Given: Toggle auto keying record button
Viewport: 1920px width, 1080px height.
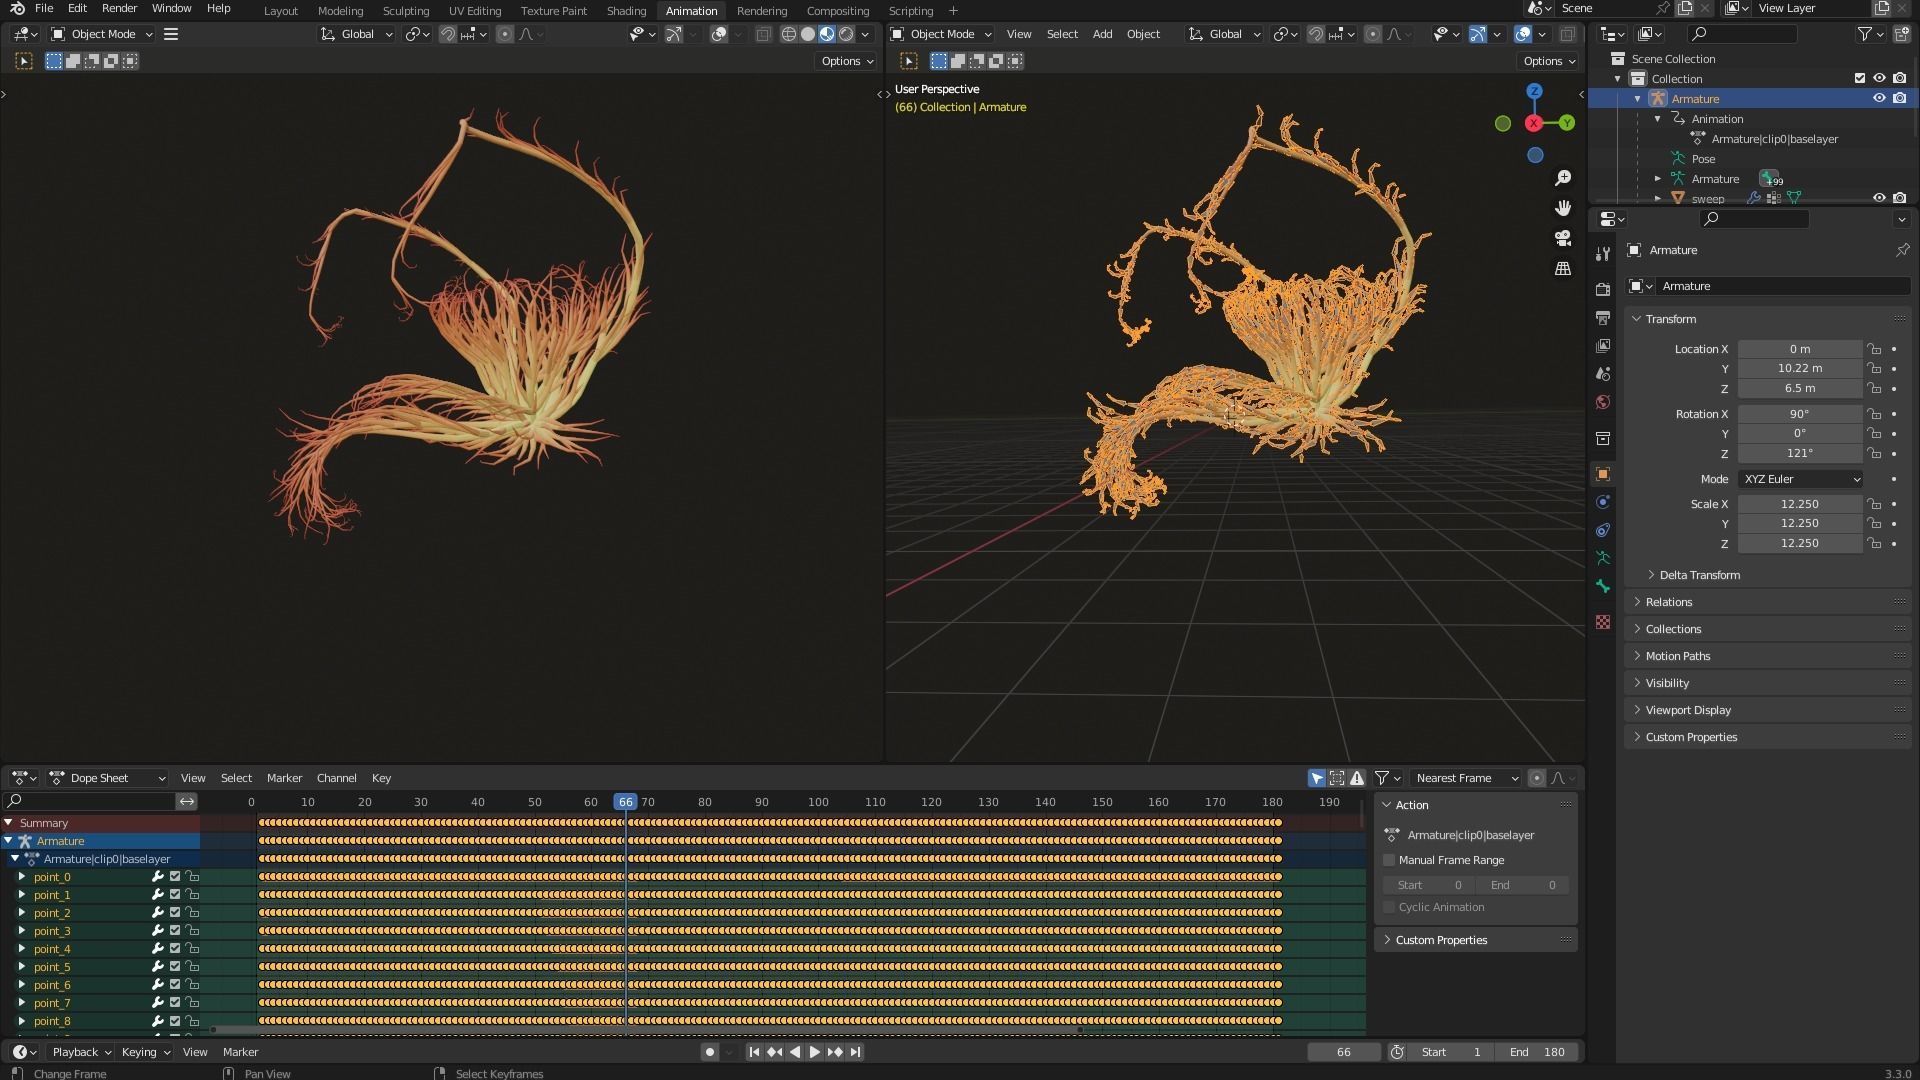Looking at the screenshot, I should pos(710,1052).
